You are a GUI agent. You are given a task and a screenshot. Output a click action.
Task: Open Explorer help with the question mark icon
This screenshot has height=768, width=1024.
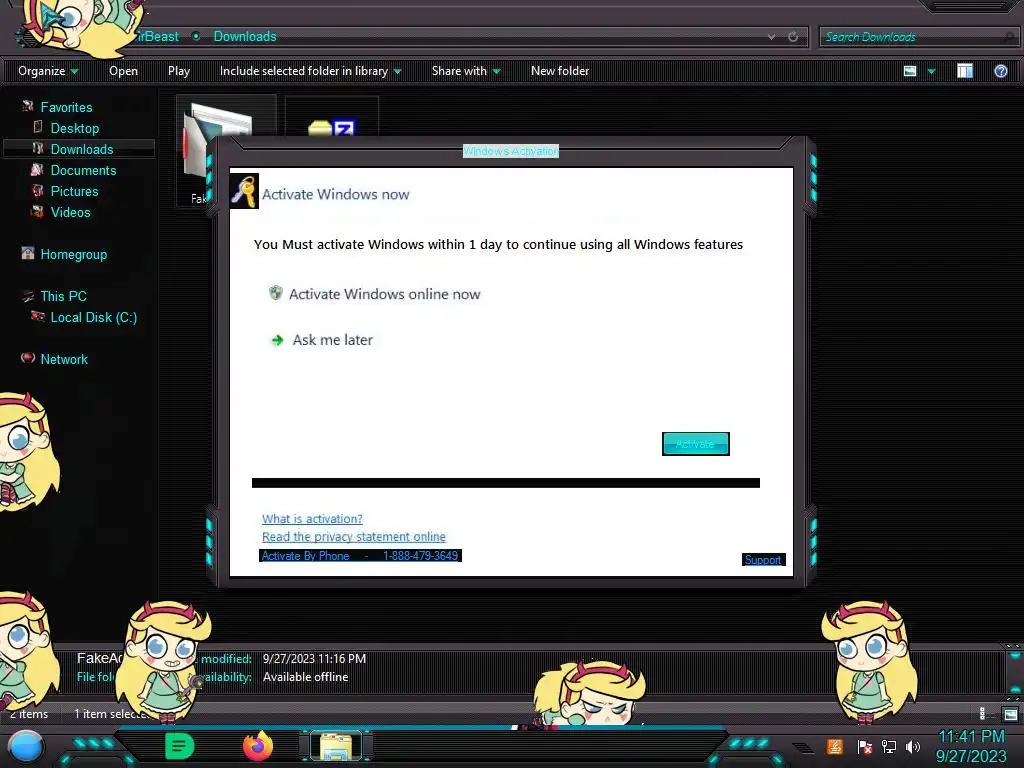(x=1000, y=71)
